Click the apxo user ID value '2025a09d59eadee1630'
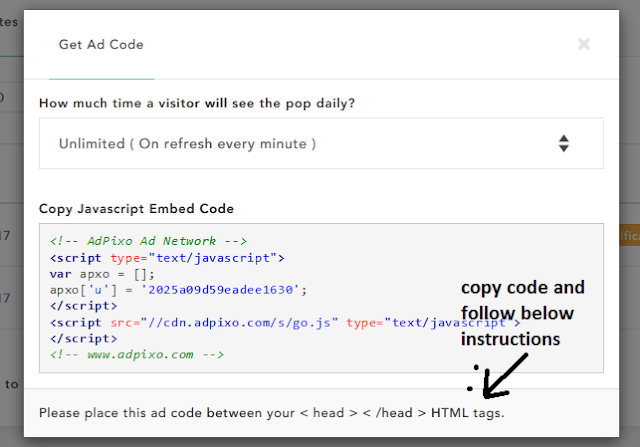The height and width of the screenshot is (447, 640). point(221,290)
